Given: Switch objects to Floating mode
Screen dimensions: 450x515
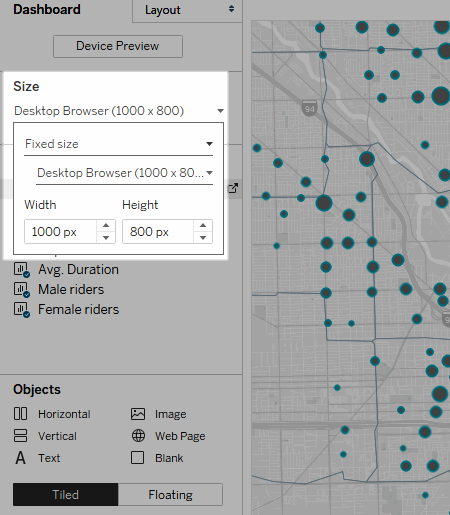Looking at the screenshot, I should (170, 495).
